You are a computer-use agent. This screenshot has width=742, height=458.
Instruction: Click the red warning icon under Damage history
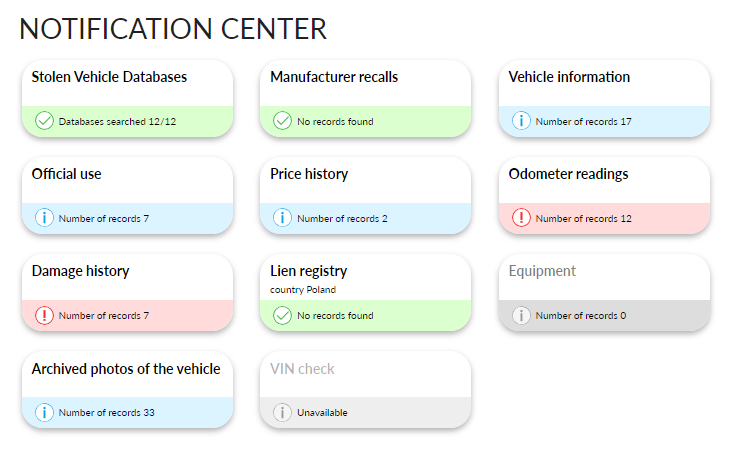point(44,315)
